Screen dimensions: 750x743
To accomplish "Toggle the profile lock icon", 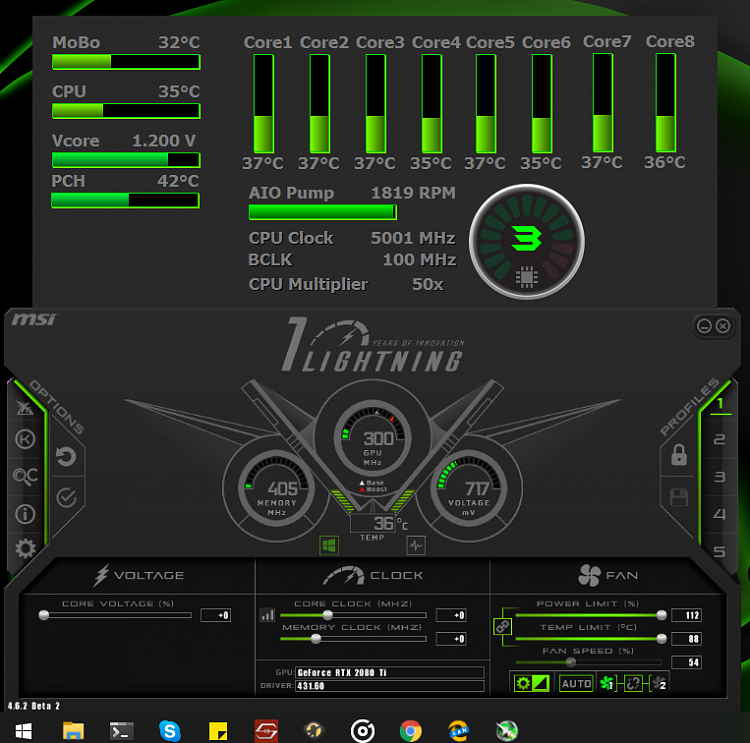I will (679, 455).
